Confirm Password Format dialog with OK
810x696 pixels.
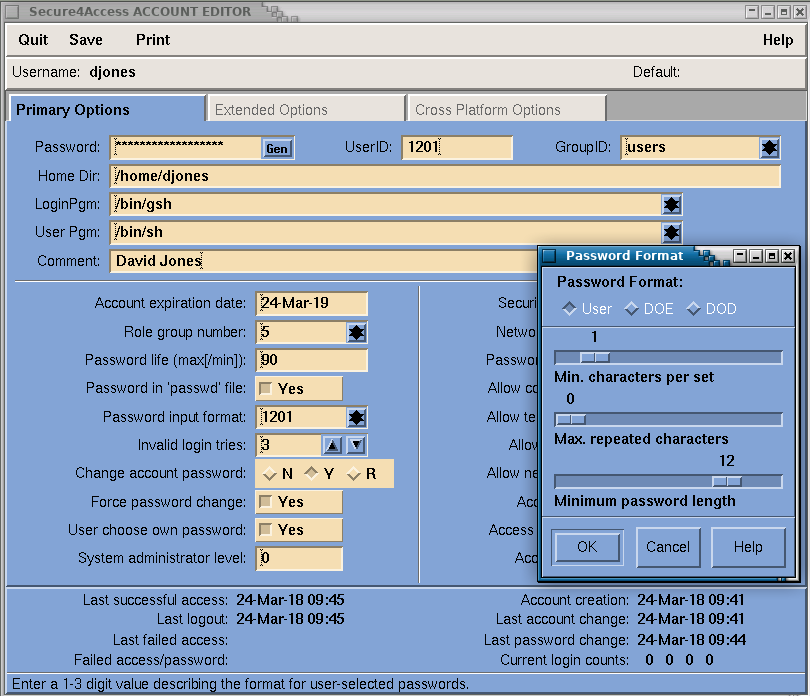click(x=587, y=547)
